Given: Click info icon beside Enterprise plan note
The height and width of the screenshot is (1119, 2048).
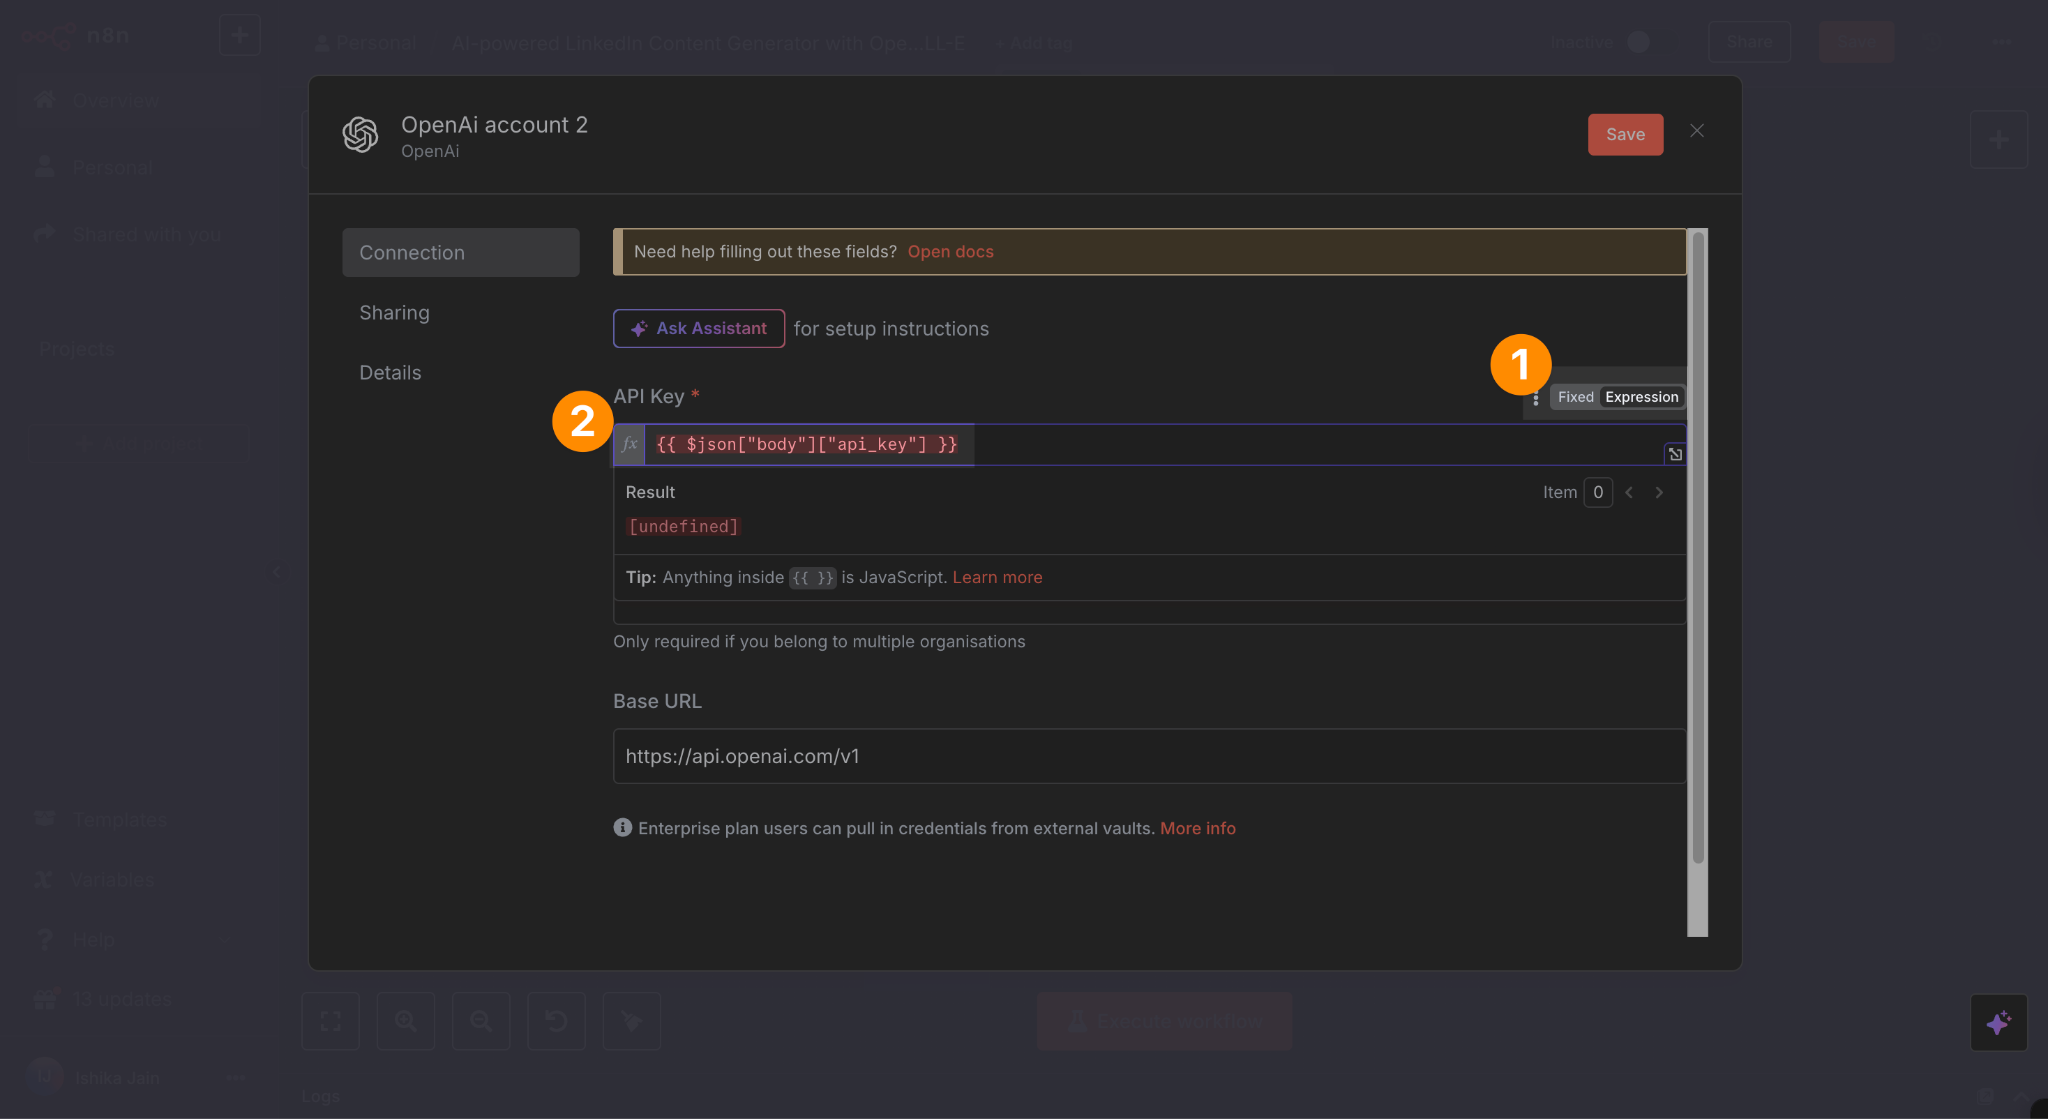Looking at the screenshot, I should 622,827.
